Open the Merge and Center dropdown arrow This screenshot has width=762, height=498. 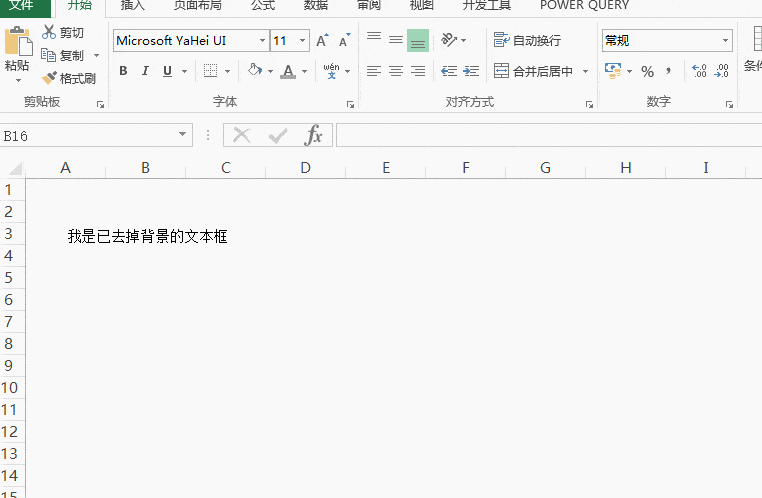pos(586,71)
